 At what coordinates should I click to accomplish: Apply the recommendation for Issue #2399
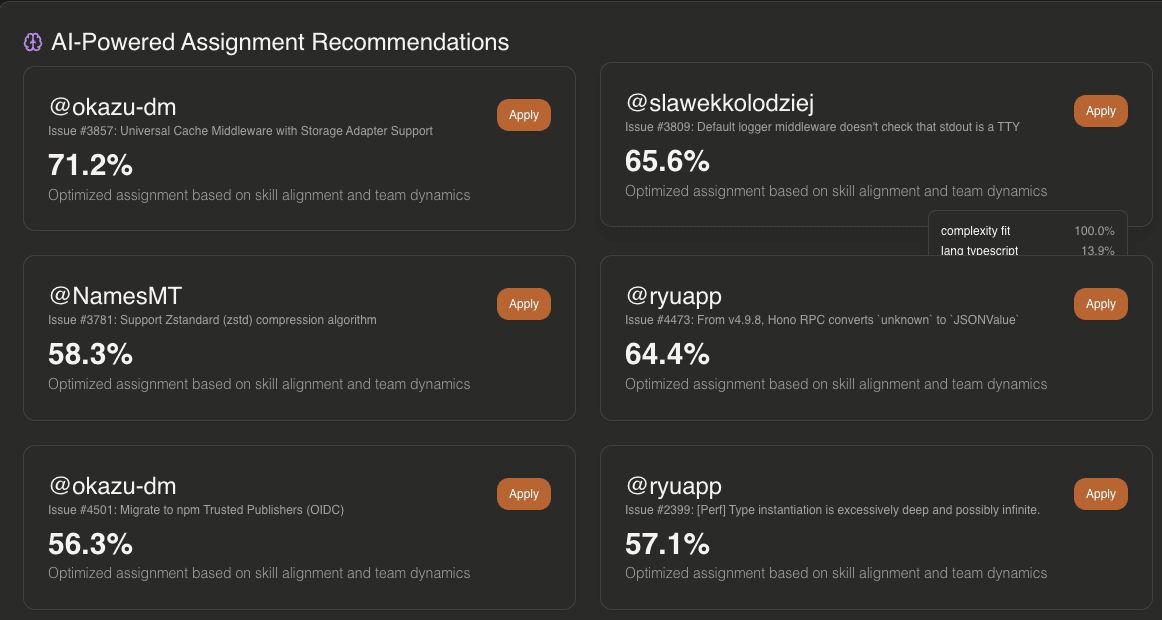point(1100,494)
